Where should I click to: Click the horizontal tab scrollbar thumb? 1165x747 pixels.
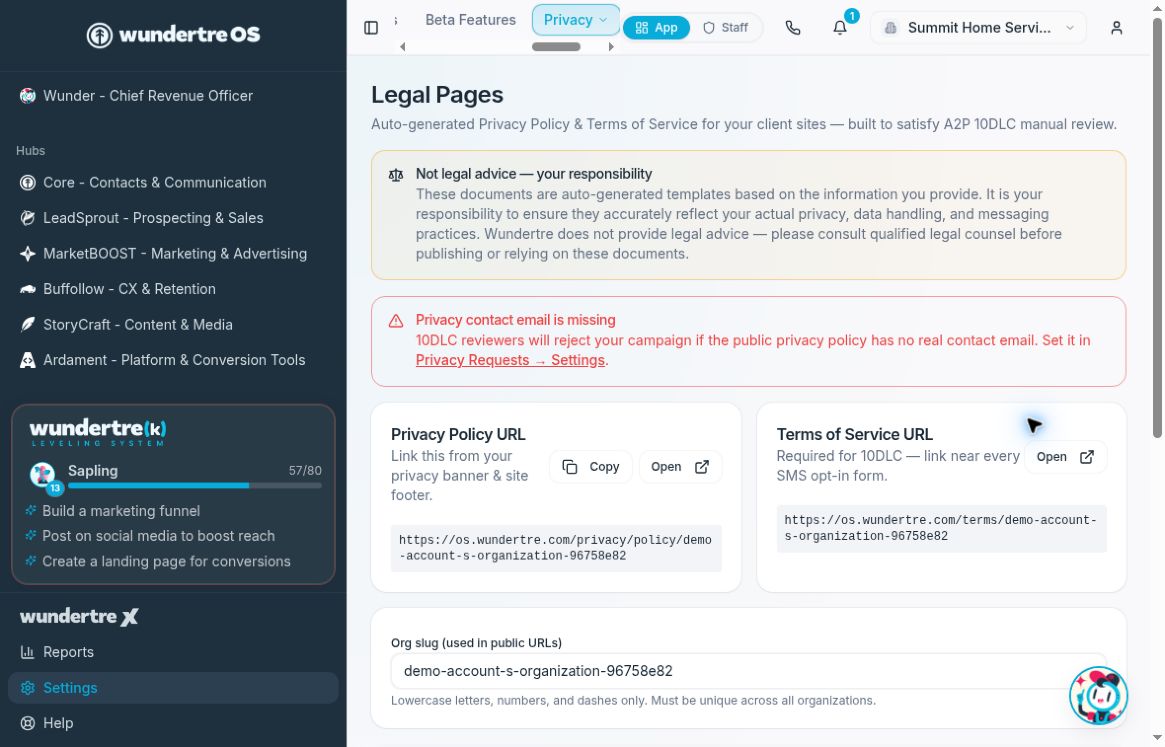point(556,47)
